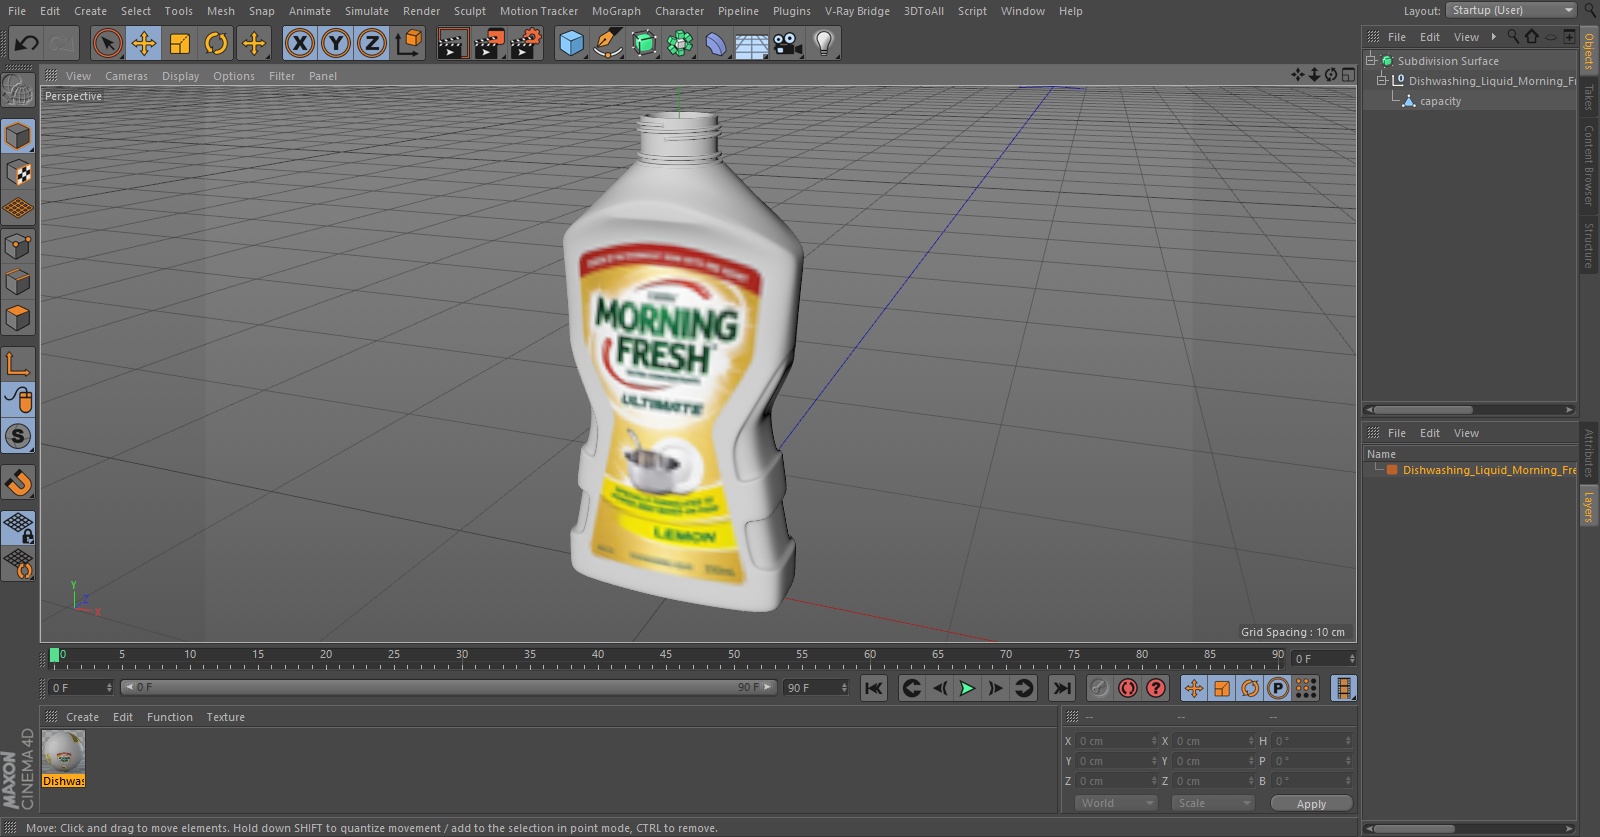Click the Apply button
The width and height of the screenshot is (1600, 837).
tap(1311, 803)
